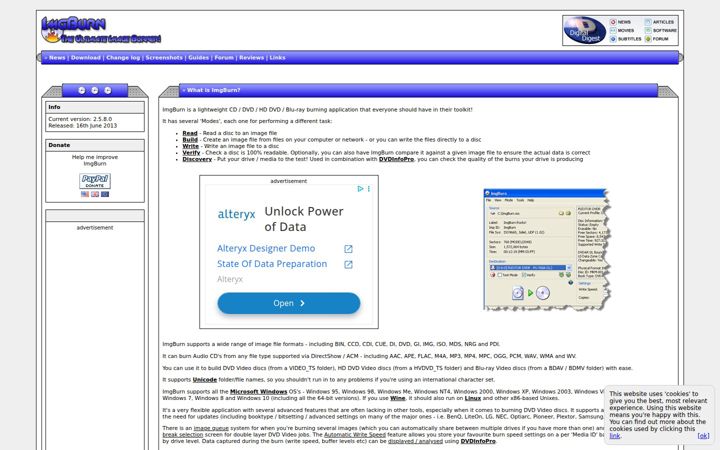Click the PayPal Donate button
Screen dimensions: 720x450
pyautogui.click(x=95, y=181)
